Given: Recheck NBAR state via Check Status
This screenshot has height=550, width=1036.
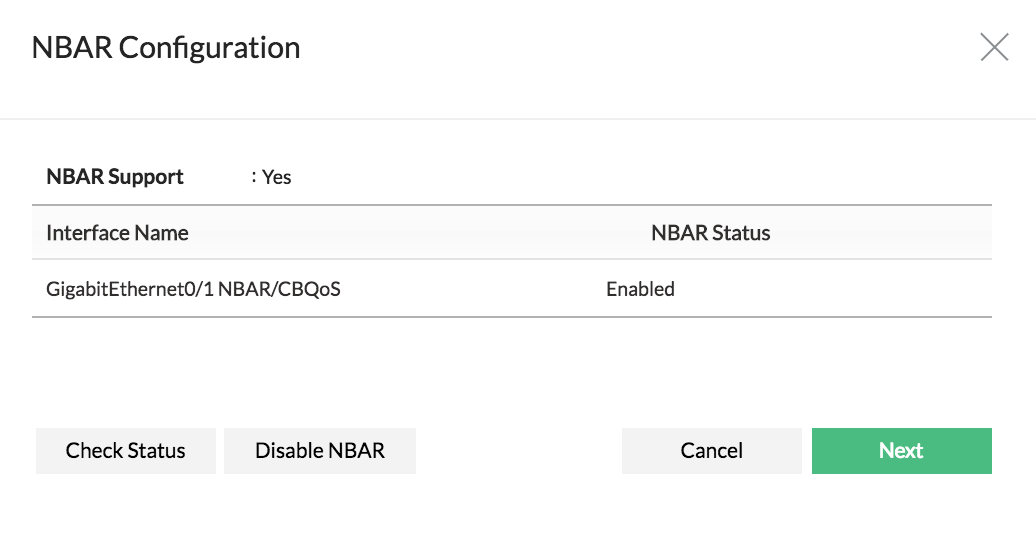Looking at the screenshot, I should (126, 451).
